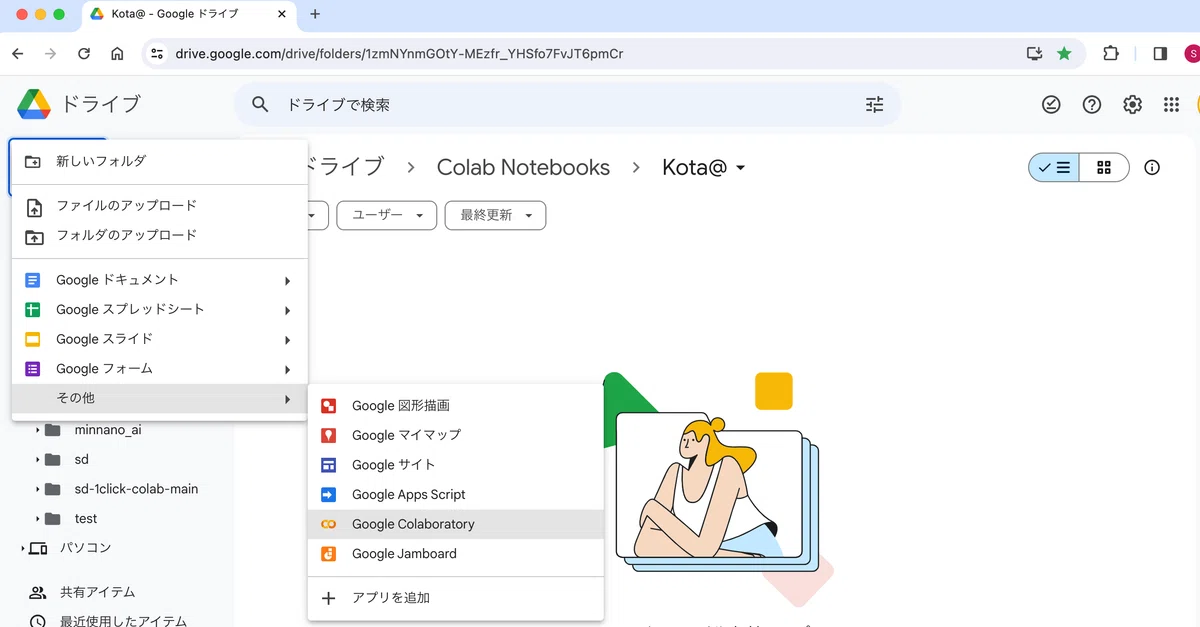Click the file upload icon in menu

click(33, 206)
